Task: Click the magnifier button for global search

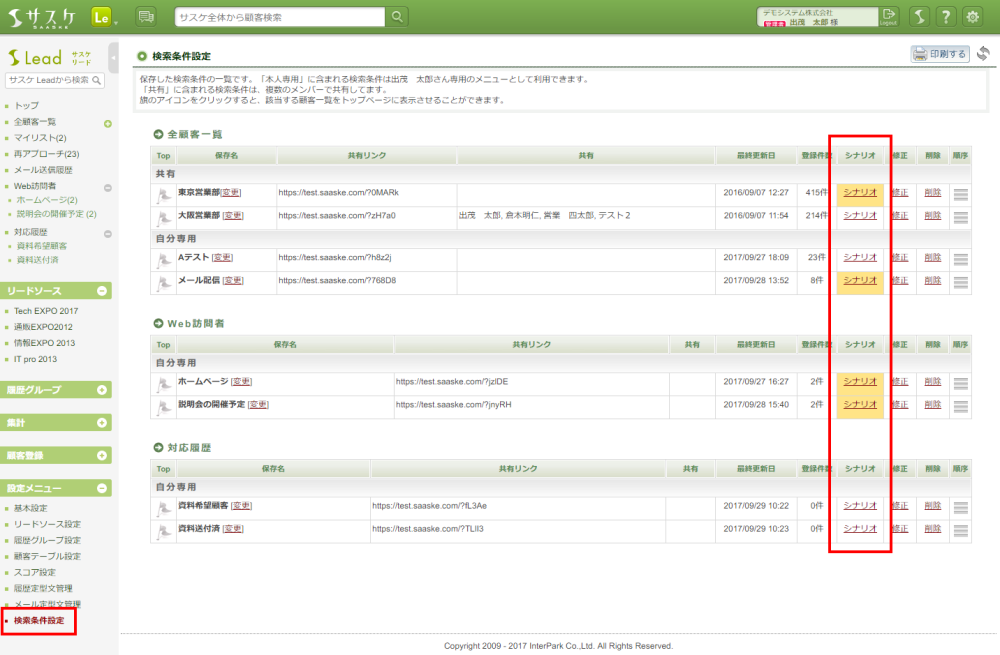Action: click(398, 17)
